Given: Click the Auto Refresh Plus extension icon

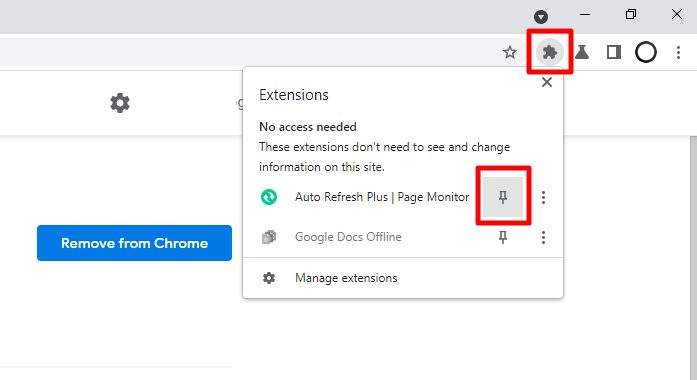Looking at the screenshot, I should [269, 197].
